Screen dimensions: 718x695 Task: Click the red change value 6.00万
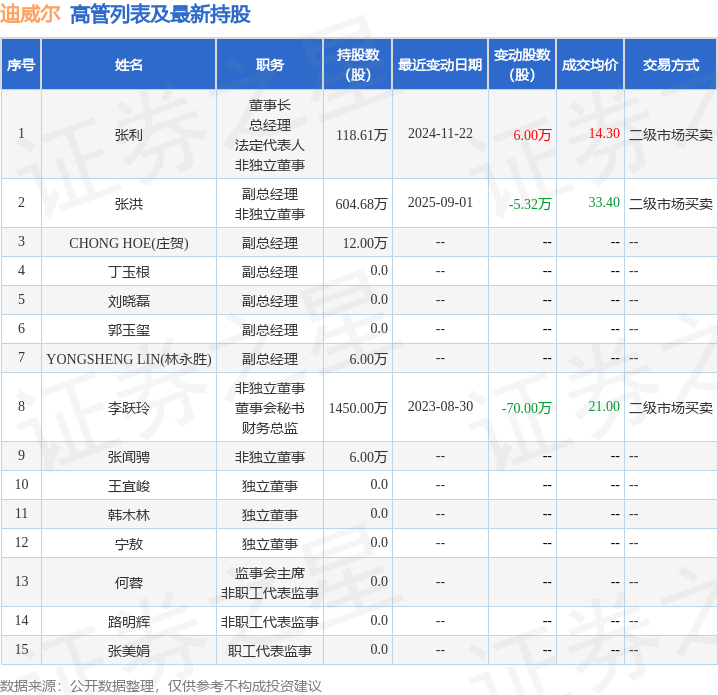click(x=532, y=135)
